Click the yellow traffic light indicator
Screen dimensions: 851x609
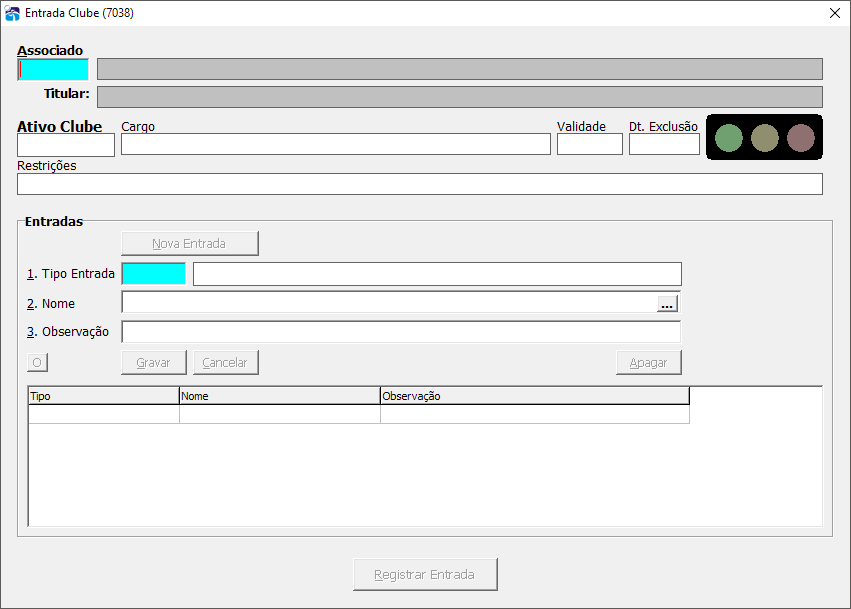tap(765, 138)
